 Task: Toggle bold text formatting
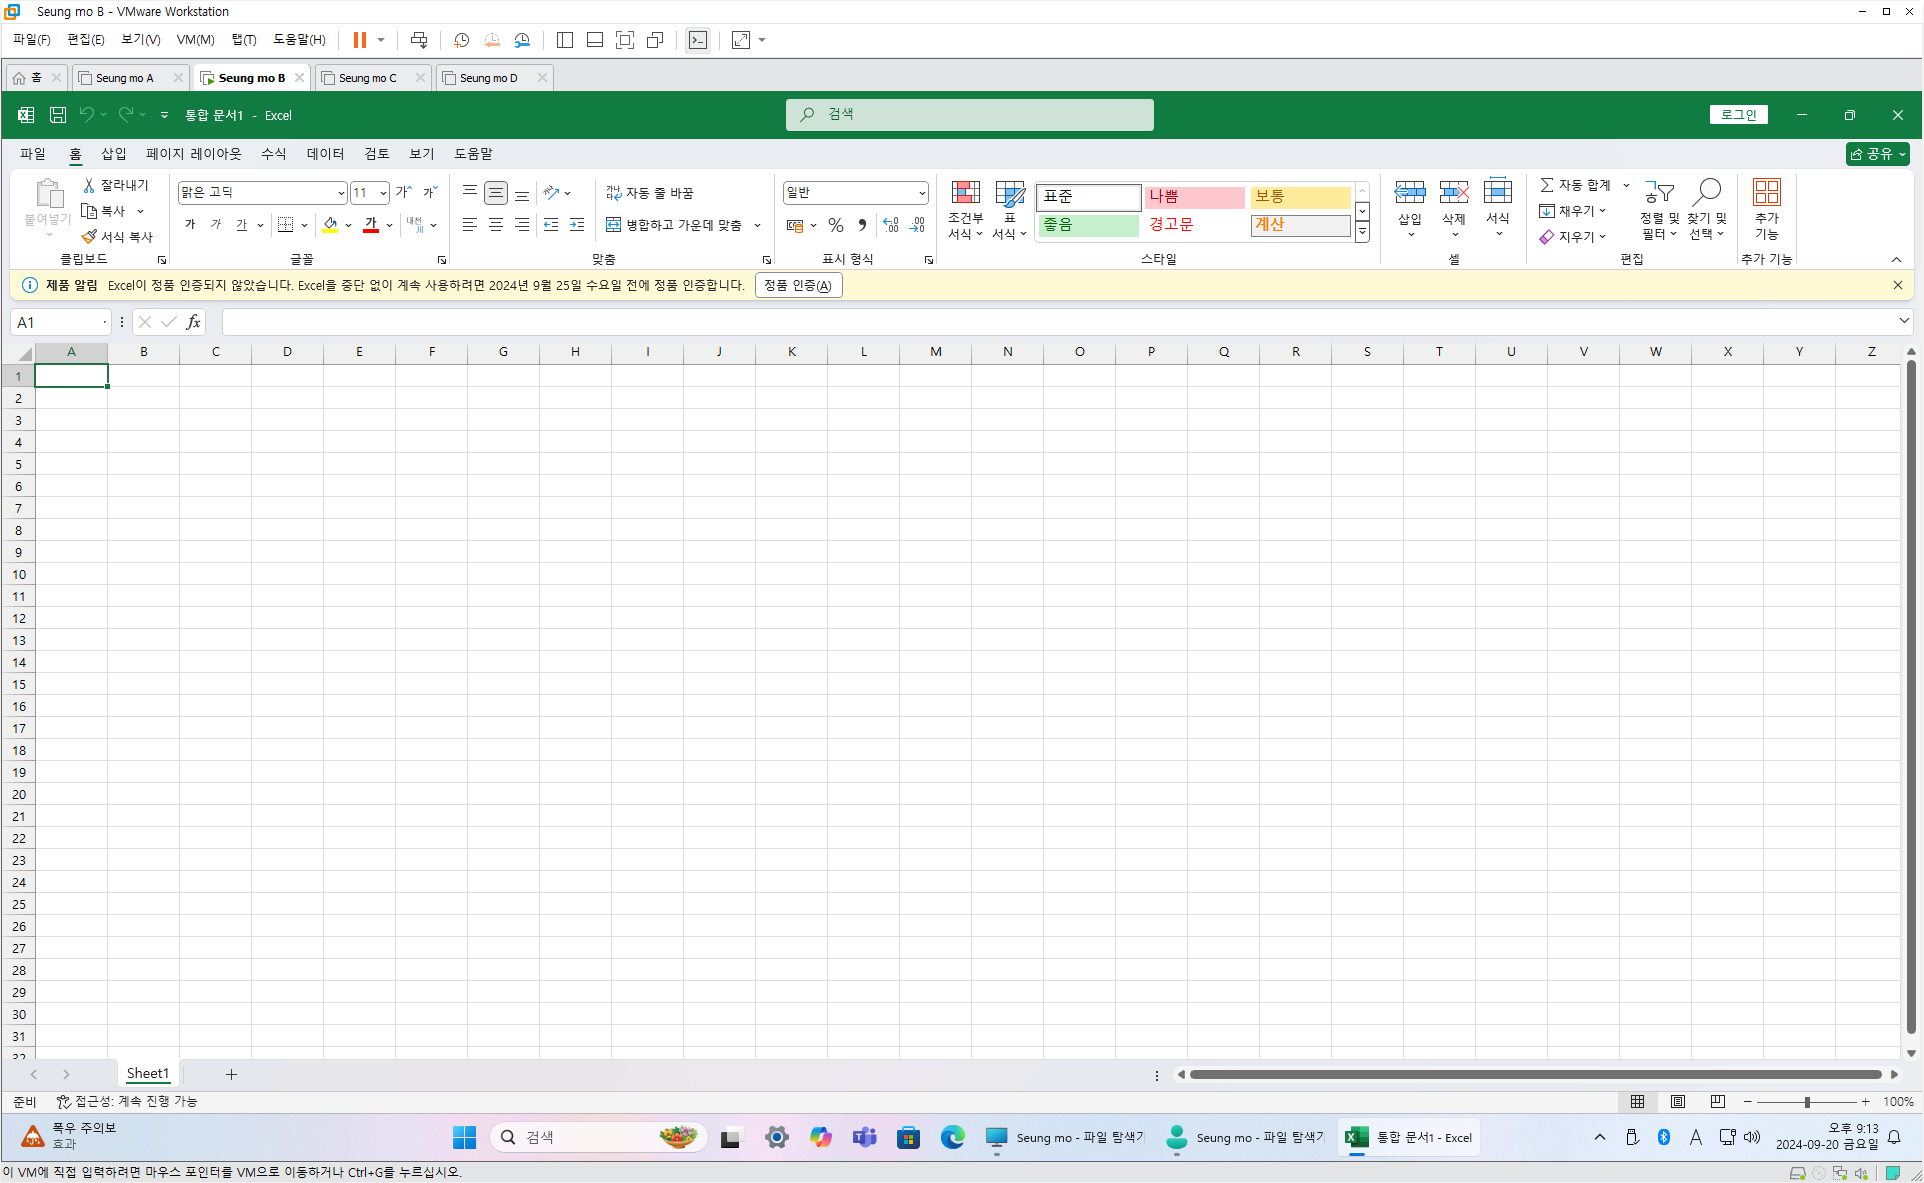[x=190, y=225]
